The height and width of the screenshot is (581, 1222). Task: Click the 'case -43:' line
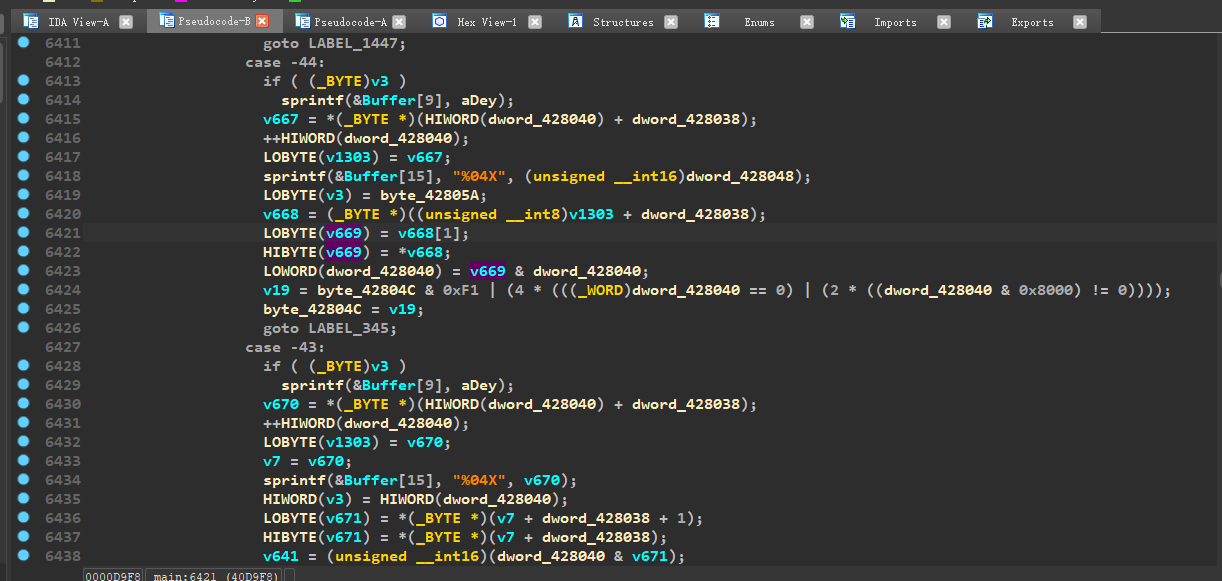(283, 347)
